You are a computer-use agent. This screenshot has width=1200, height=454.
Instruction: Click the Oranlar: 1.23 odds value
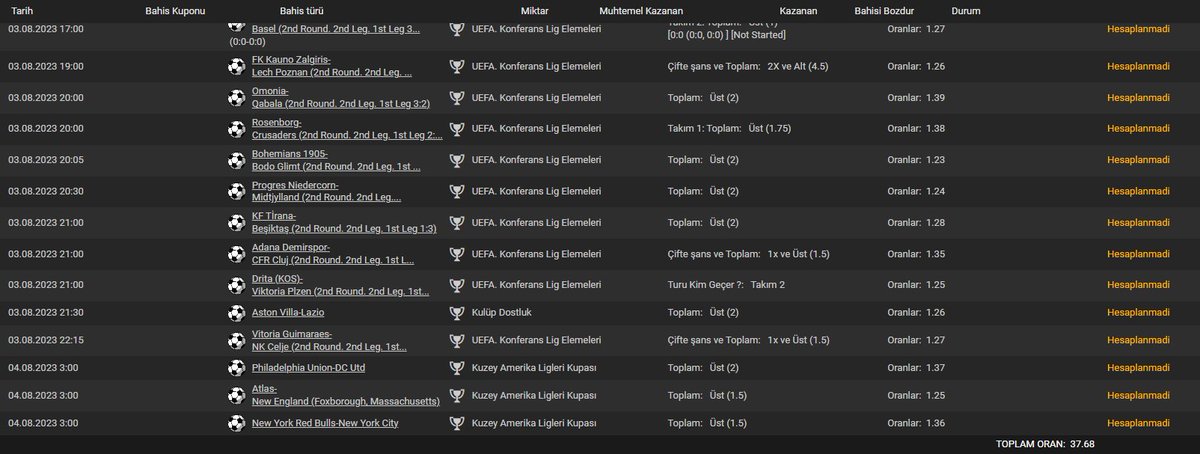(916, 160)
